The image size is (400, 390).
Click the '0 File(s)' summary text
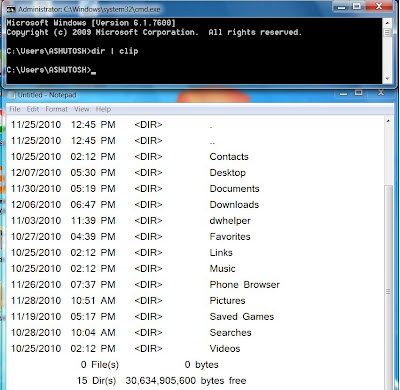(x=100, y=365)
